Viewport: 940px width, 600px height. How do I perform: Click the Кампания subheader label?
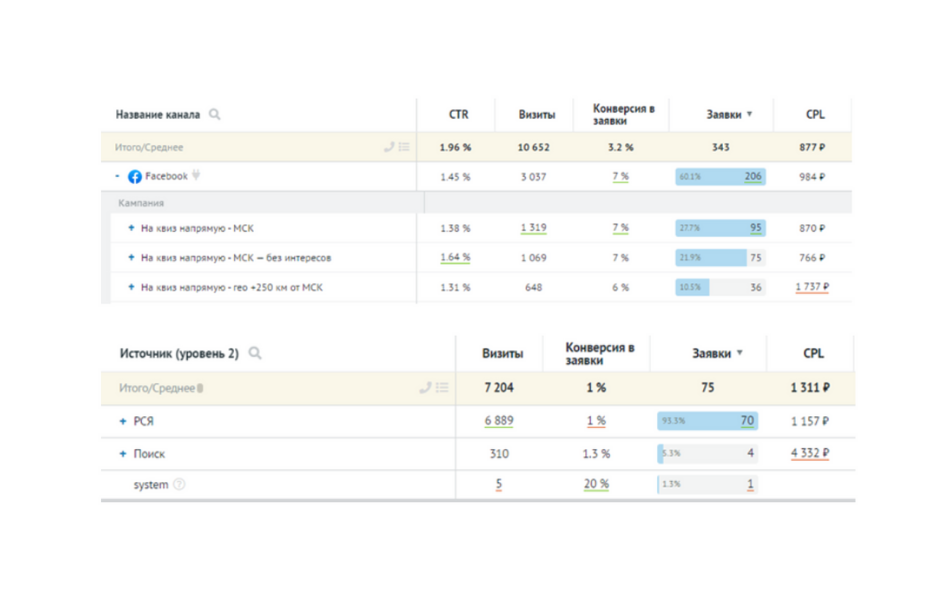(141, 203)
